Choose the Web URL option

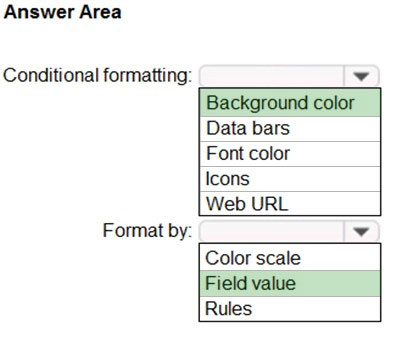pyautogui.click(x=290, y=203)
